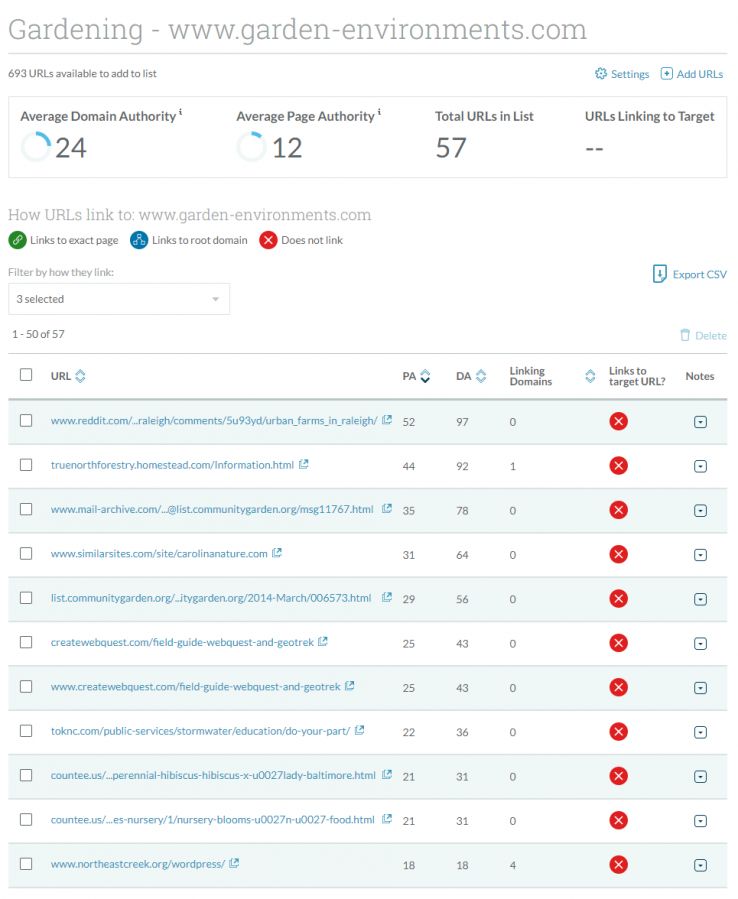Open createwebquest.com field-guide link
Viewport: 738px width, 899px height.
(182, 642)
